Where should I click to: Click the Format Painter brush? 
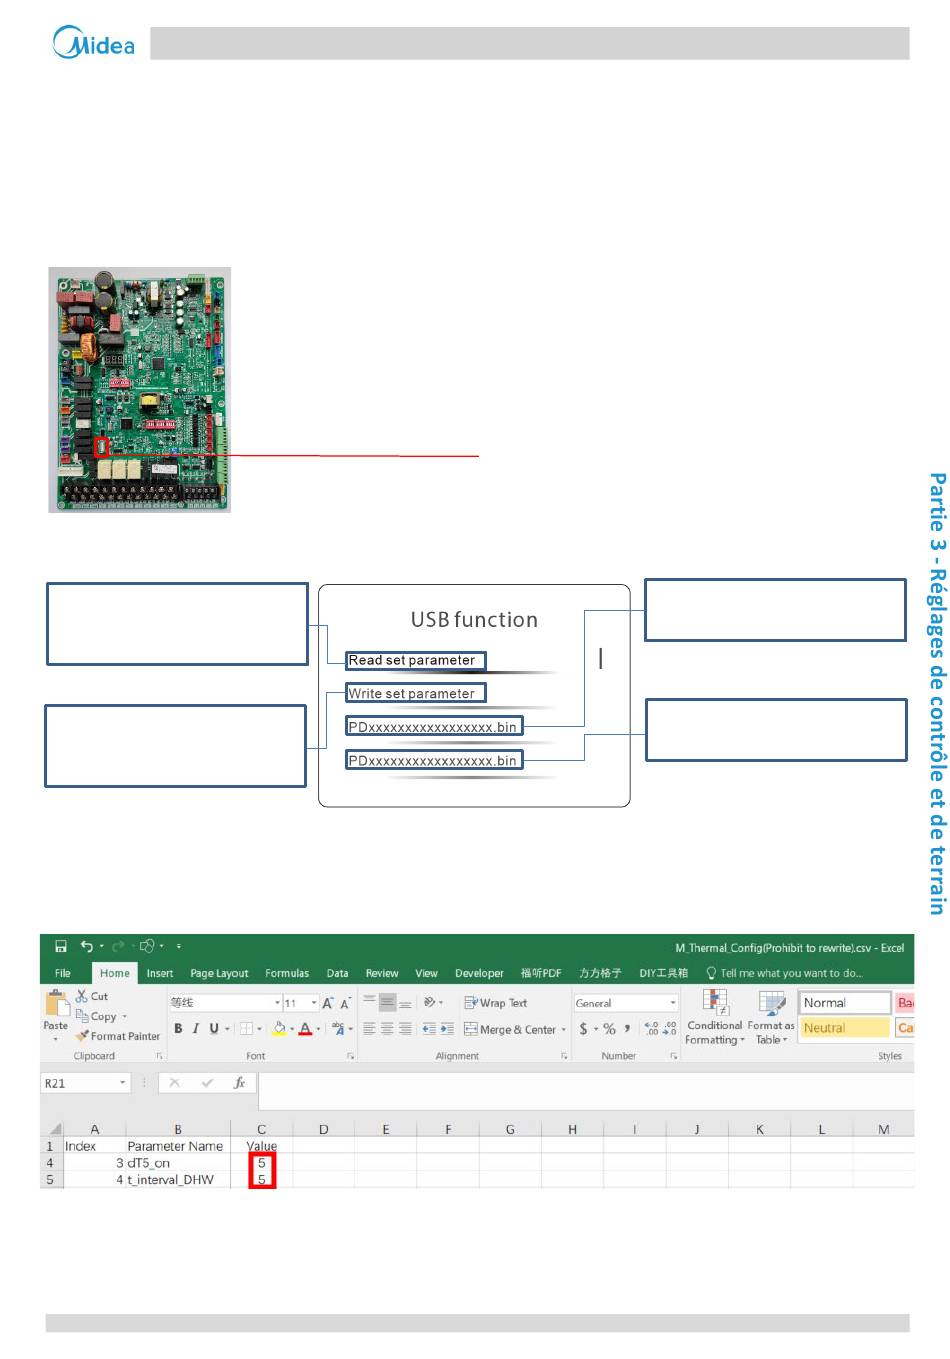[x=82, y=1036]
